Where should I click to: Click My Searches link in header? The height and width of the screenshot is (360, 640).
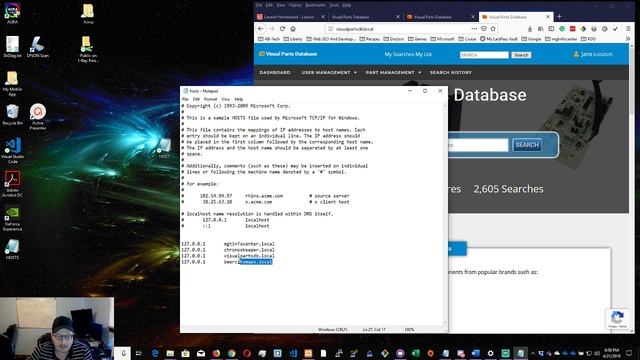click(x=399, y=54)
